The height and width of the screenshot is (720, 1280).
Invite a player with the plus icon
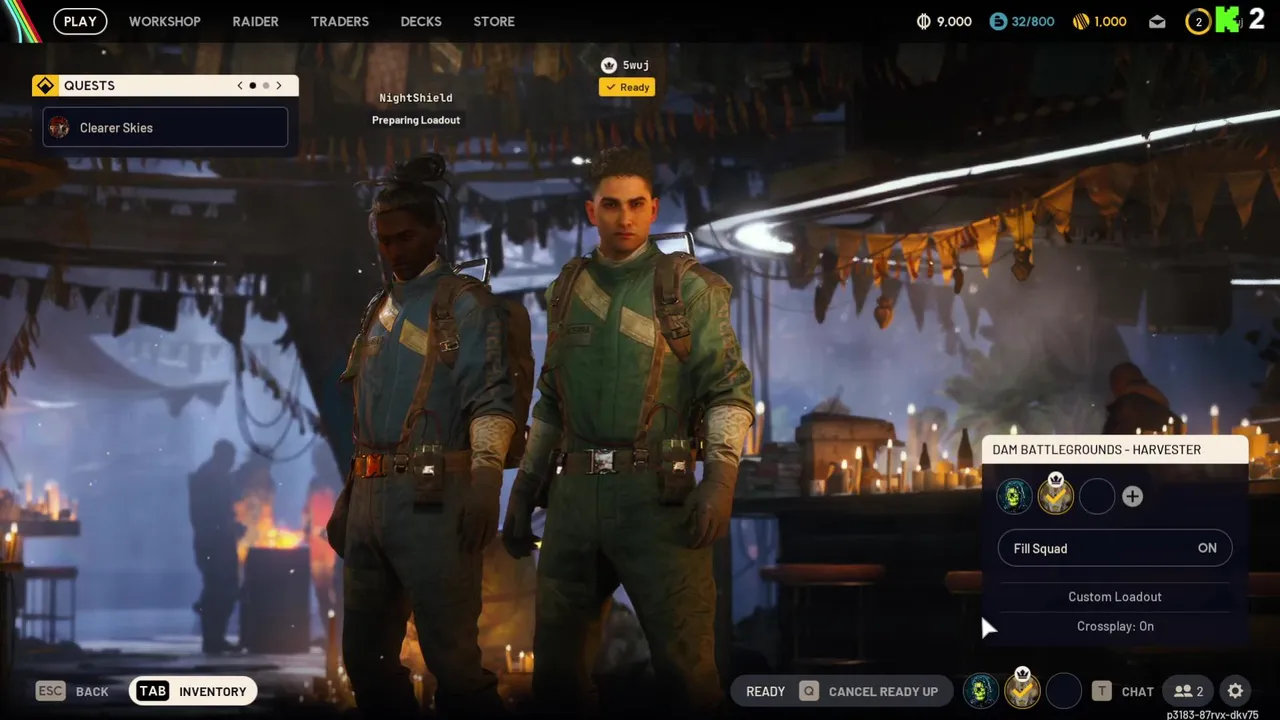pyautogui.click(x=1132, y=496)
